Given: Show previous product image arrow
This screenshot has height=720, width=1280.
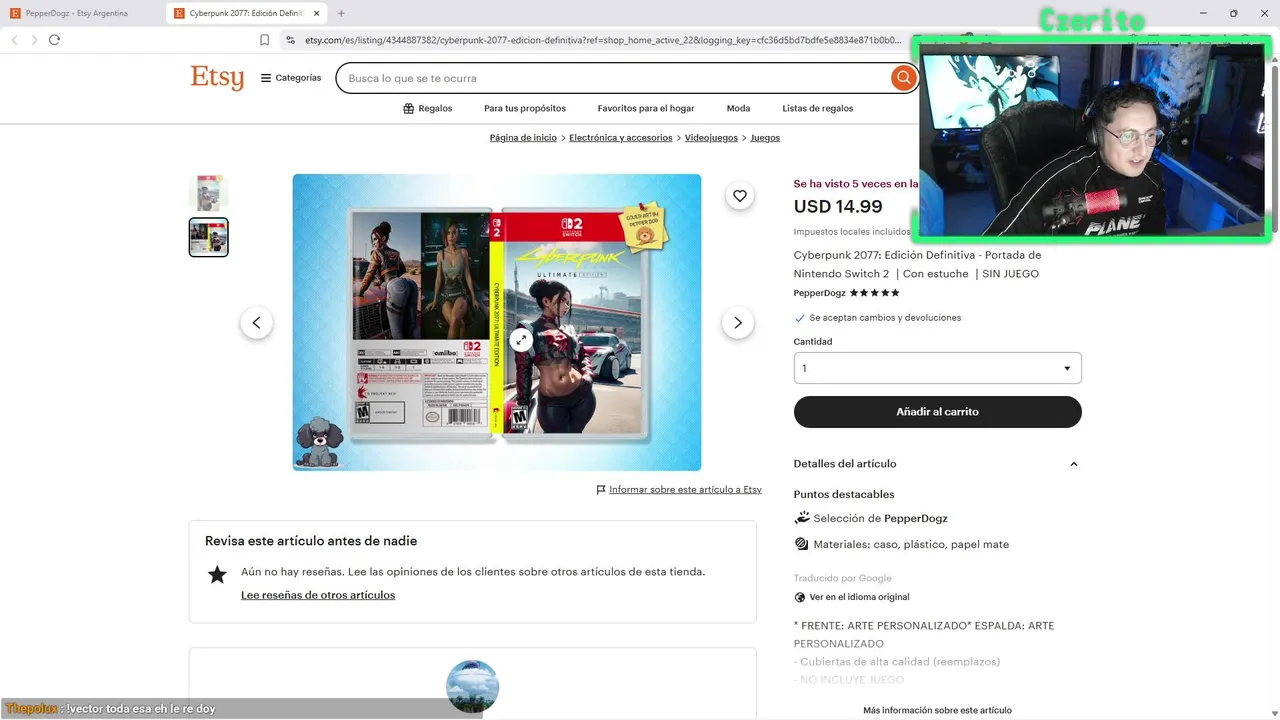Looking at the screenshot, I should [x=256, y=322].
